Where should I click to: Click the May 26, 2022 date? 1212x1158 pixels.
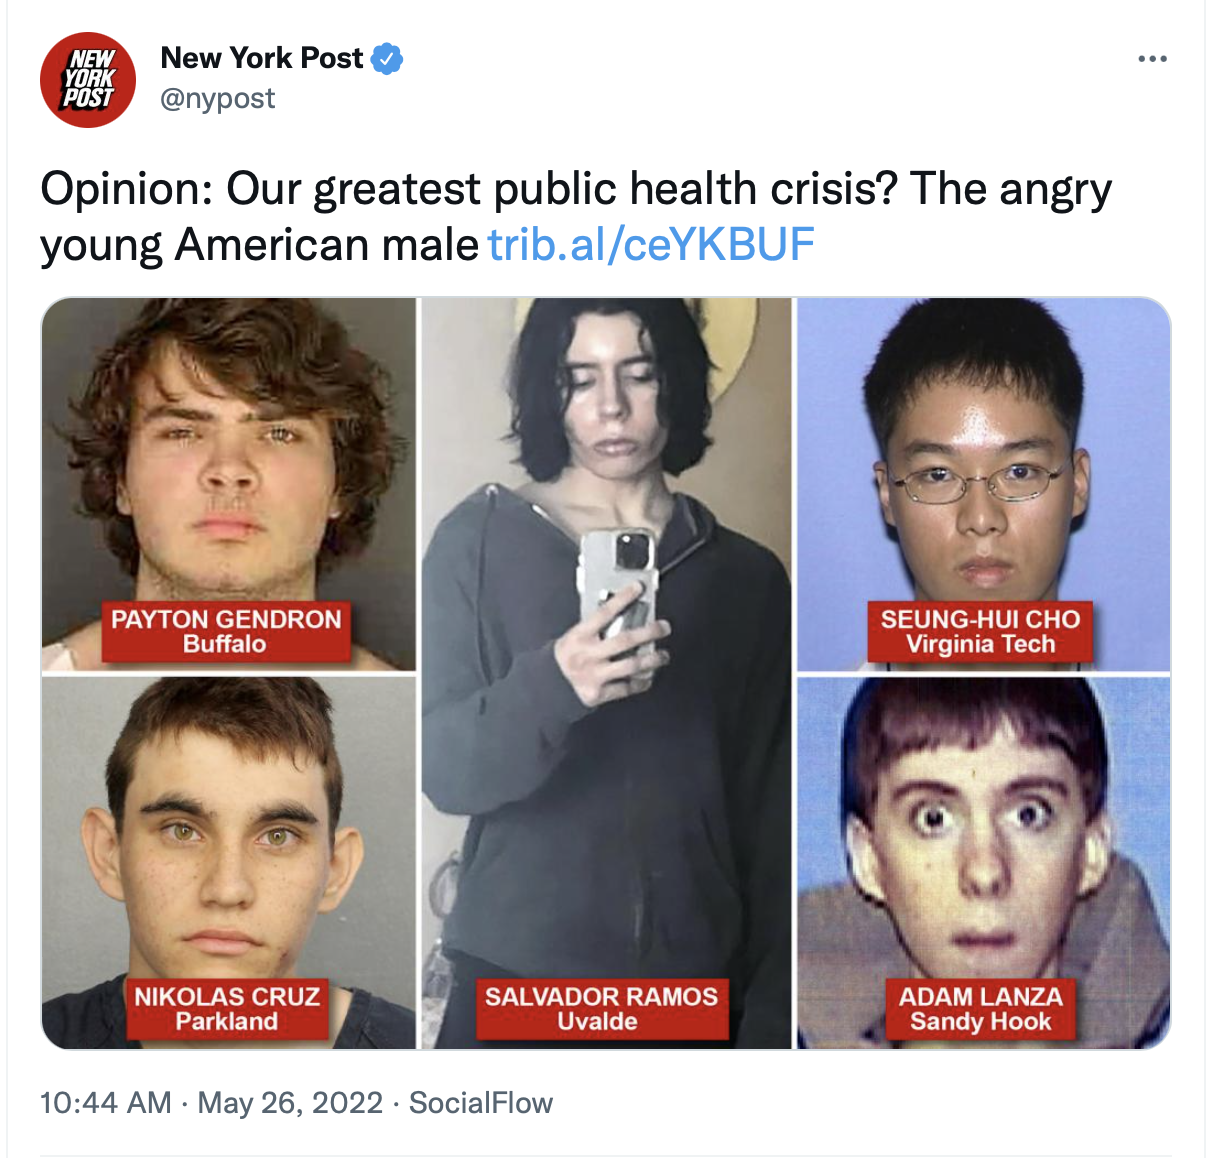click(x=291, y=1103)
